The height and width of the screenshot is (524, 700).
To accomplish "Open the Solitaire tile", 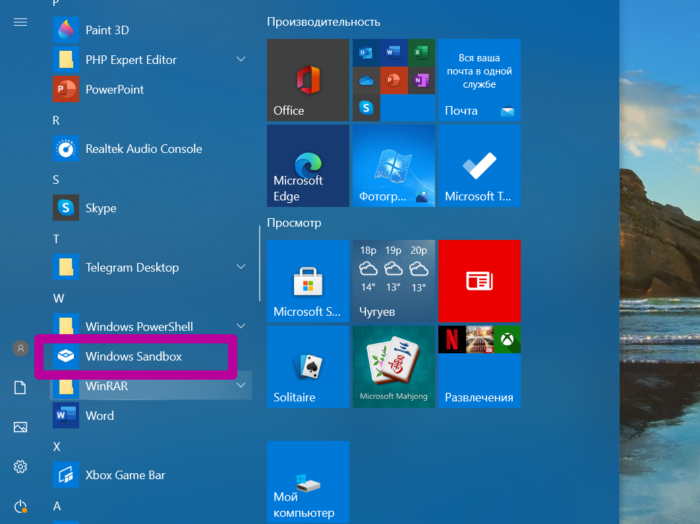I will pos(308,366).
